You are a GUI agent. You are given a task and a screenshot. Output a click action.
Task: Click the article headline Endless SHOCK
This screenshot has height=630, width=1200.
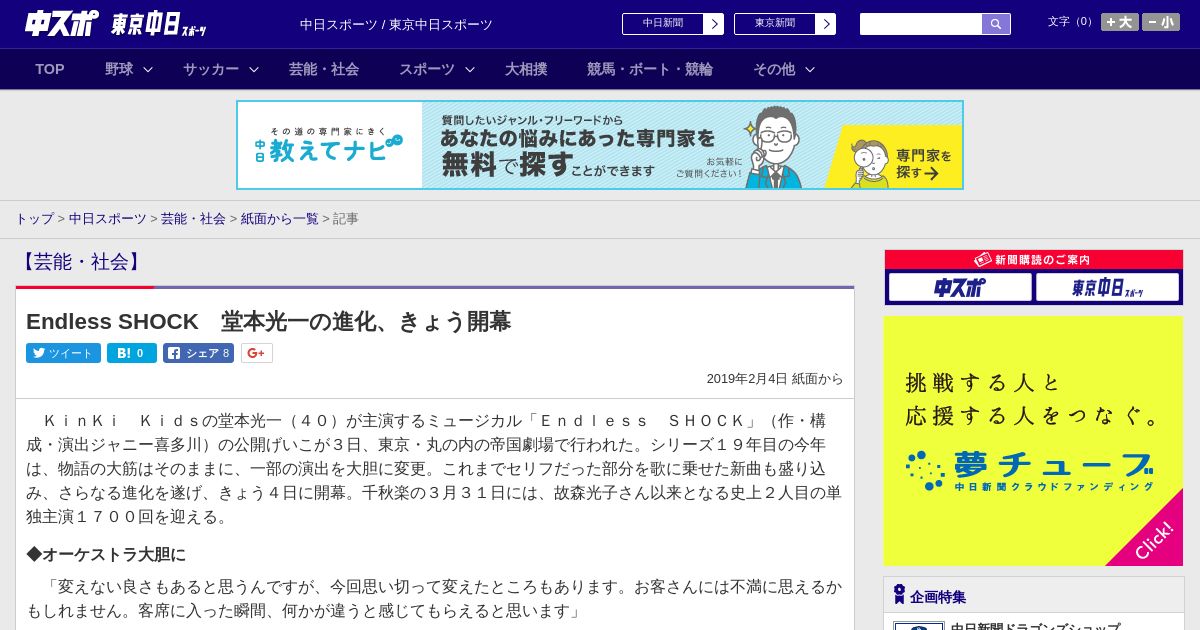pyautogui.click(x=268, y=322)
